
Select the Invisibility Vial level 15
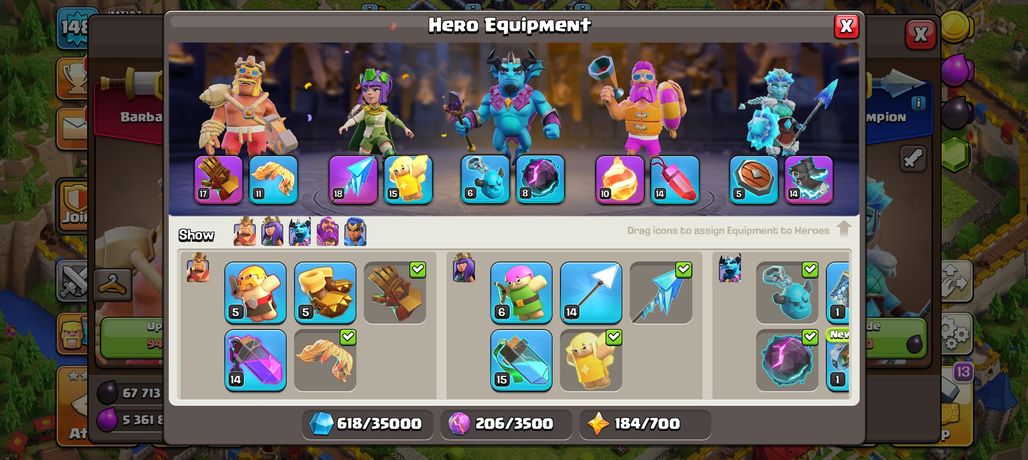(521, 360)
